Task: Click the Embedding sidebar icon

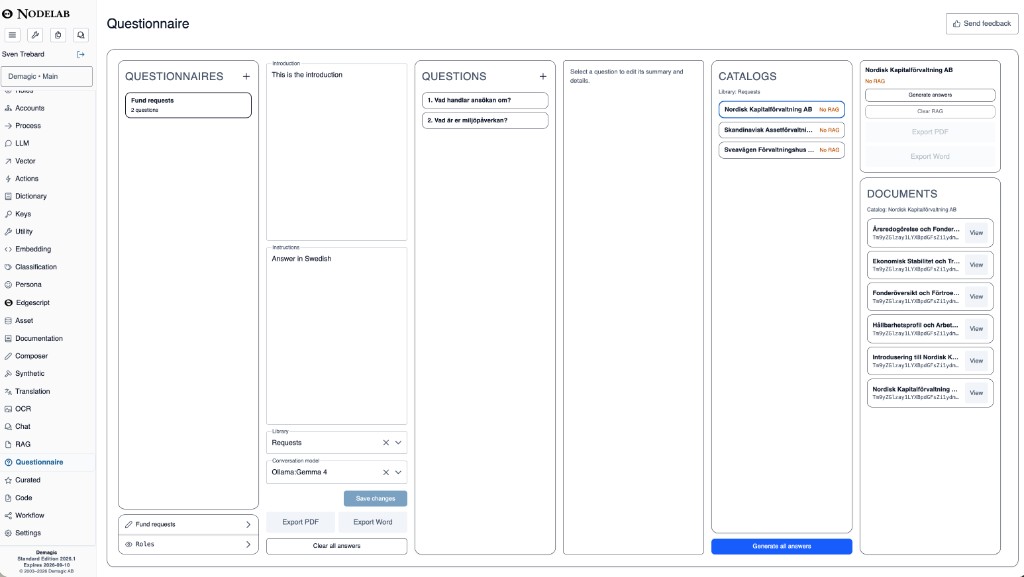Action: coord(8,249)
